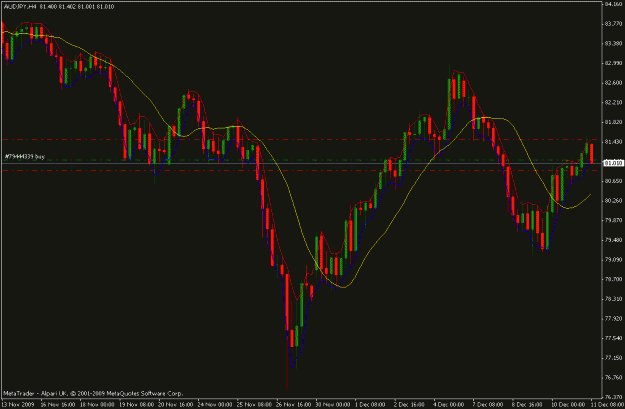
Task: Click the 10 Dec 00:00 time label
Action: [569, 404]
